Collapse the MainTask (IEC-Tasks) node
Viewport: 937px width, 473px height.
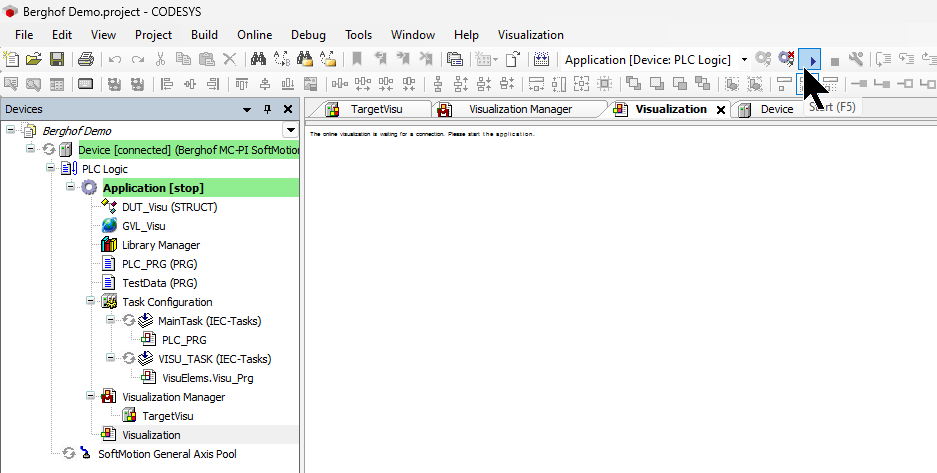pyautogui.click(x=111, y=320)
